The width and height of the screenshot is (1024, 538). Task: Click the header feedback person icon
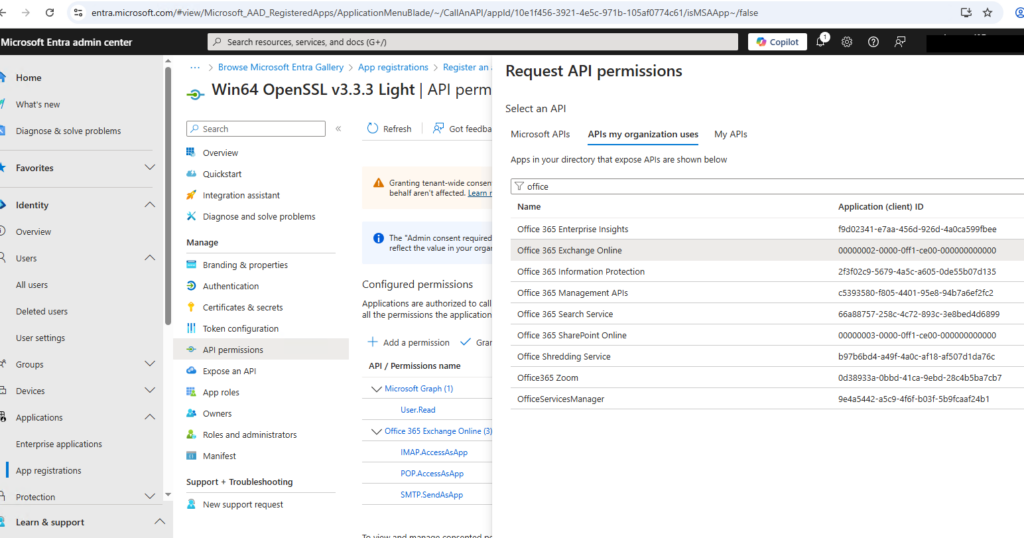coord(900,42)
